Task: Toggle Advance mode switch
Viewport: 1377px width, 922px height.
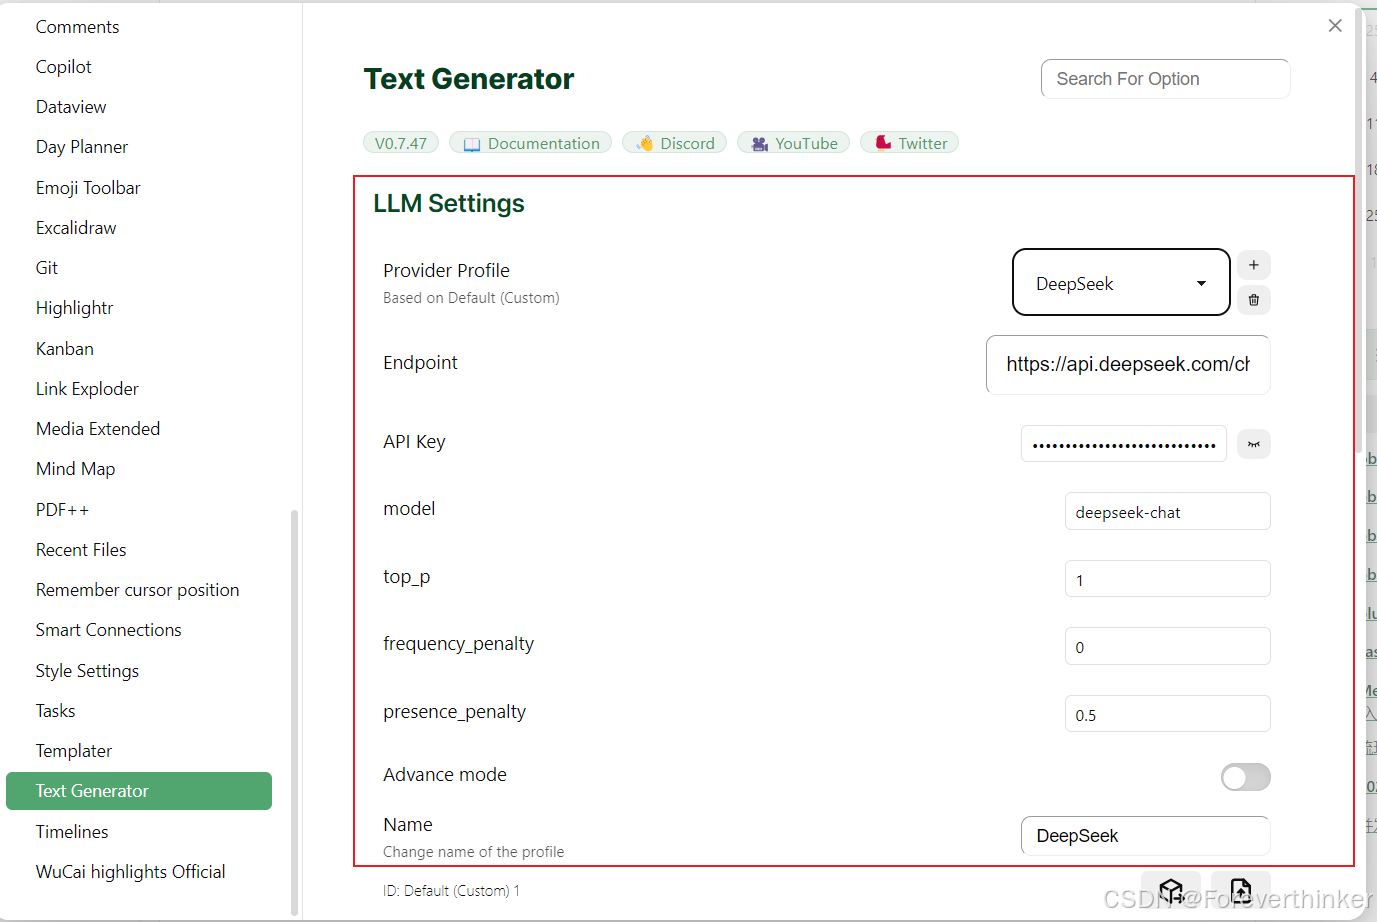Action: point(1245,777)
